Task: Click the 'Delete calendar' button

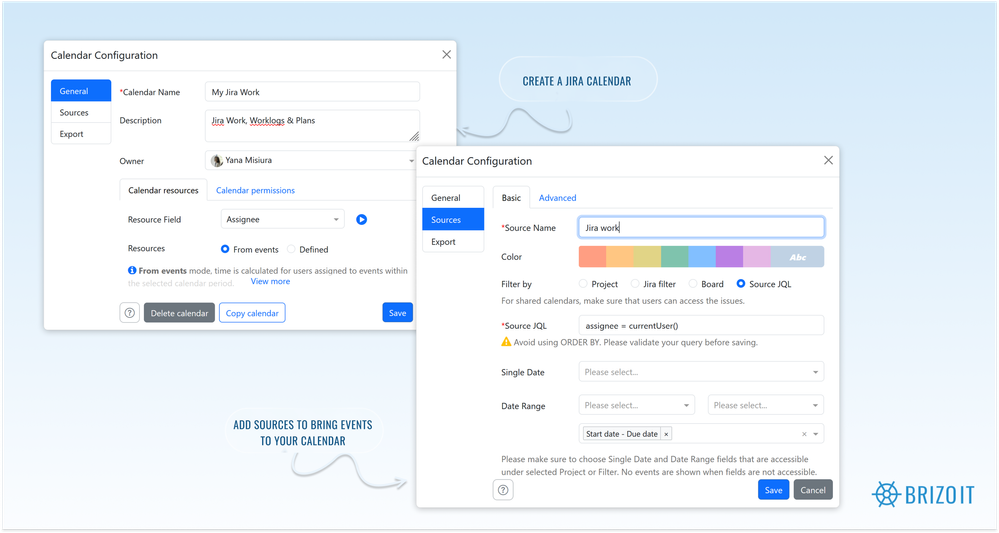Action: pos(179,313)
